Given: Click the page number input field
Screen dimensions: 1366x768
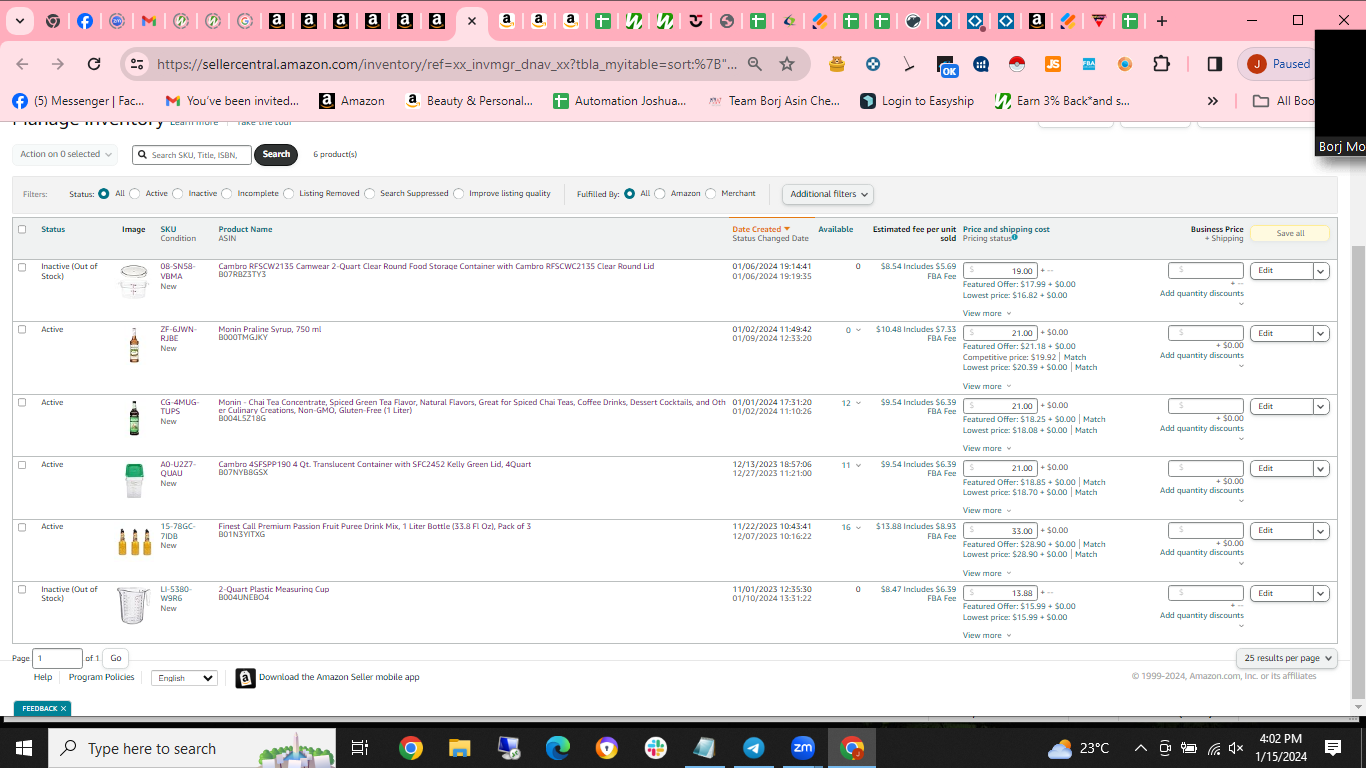Looking at the screenshot, I should (x=58, y=658).
